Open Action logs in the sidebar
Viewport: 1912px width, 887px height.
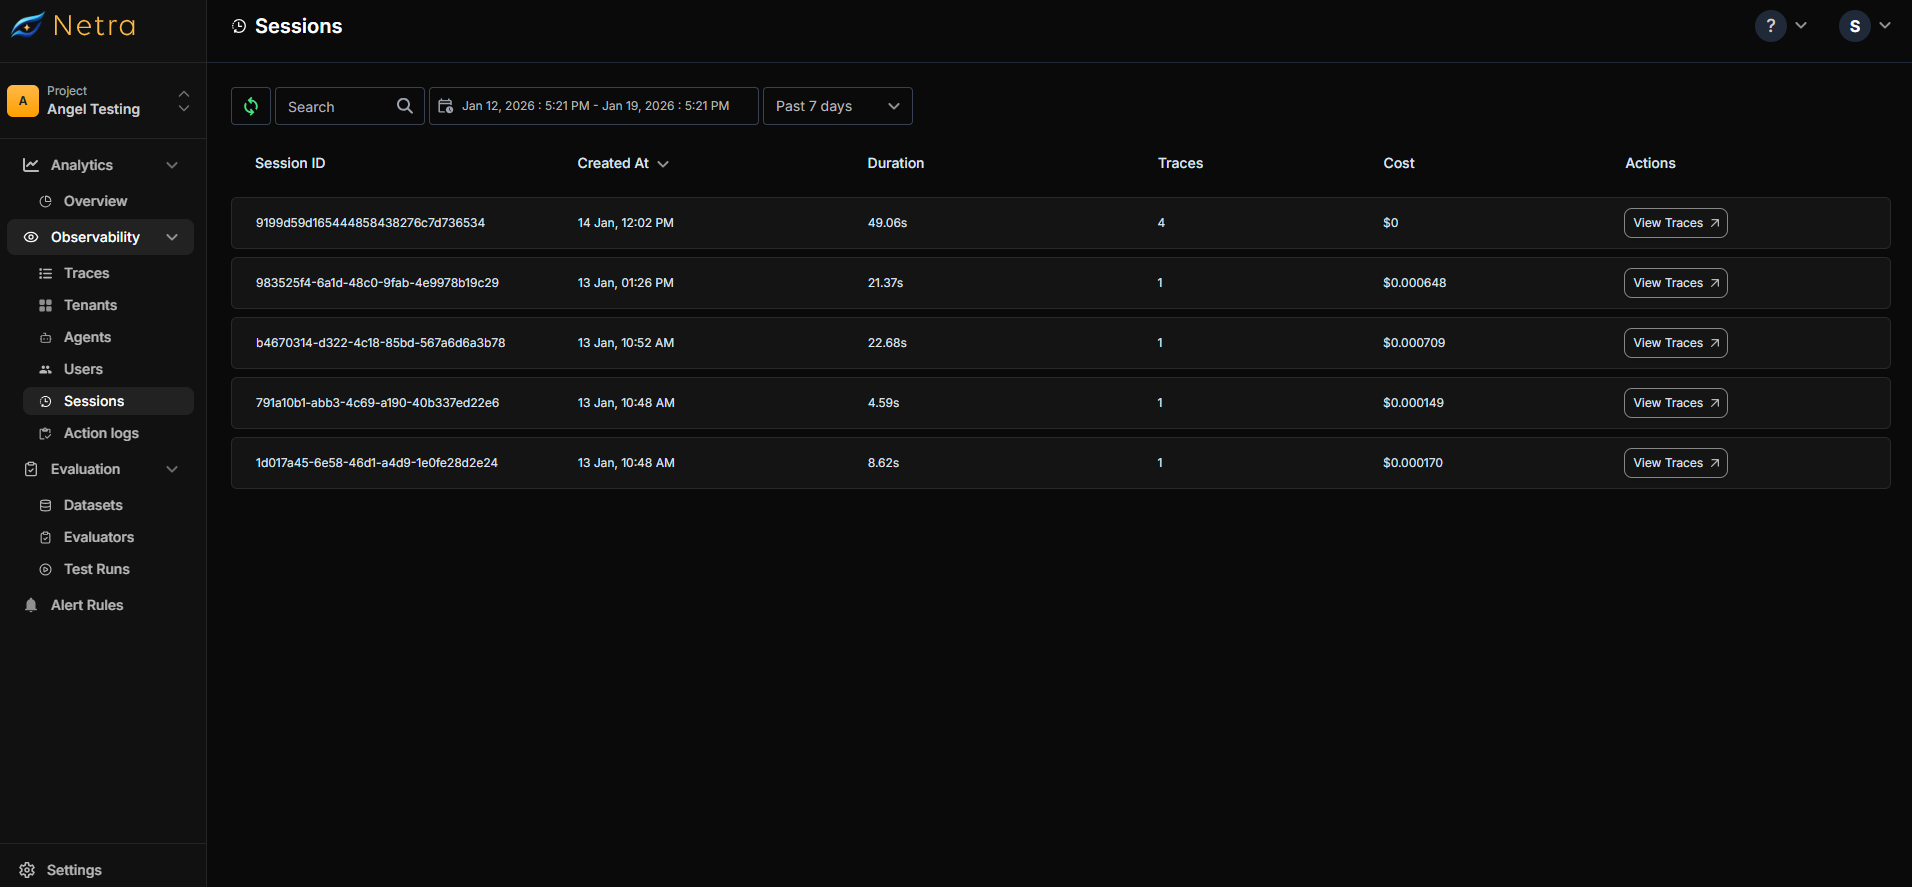[x=101, y=433]
